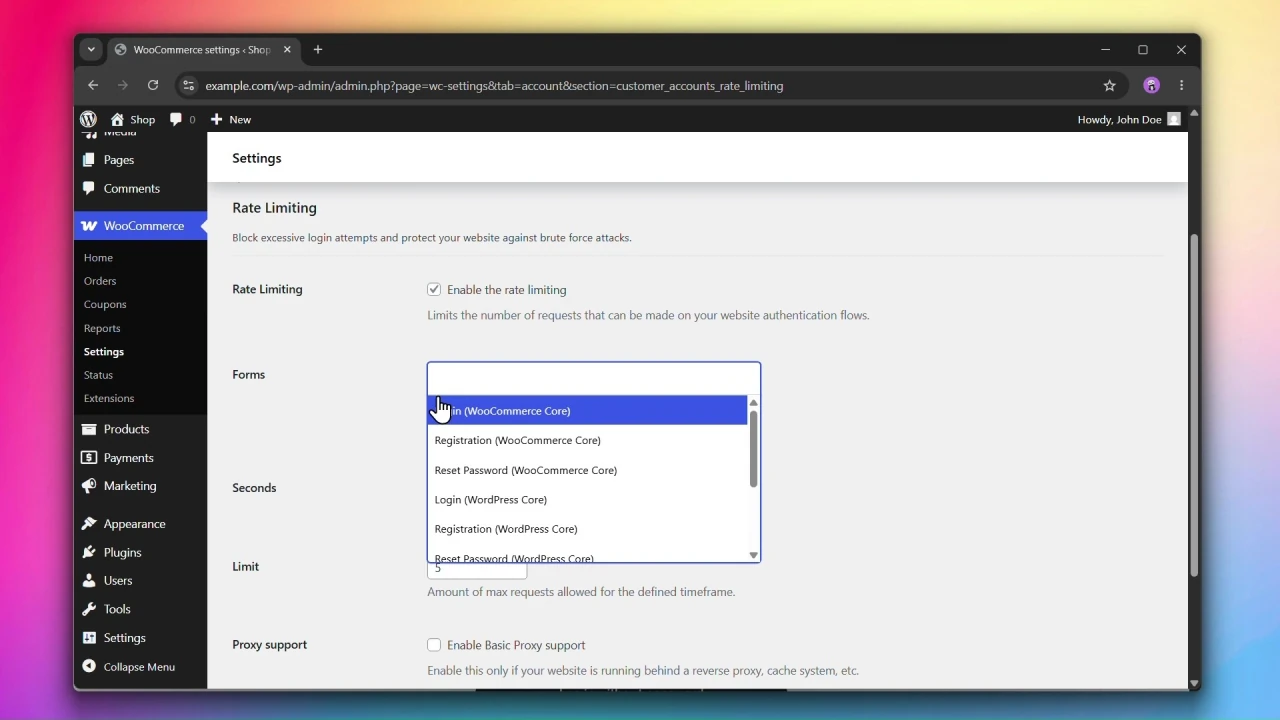The width and height of the screenshot is (1280, 720).
Task: Choose Registration (WordPress Core) option
Action: (x=588, y=530)
